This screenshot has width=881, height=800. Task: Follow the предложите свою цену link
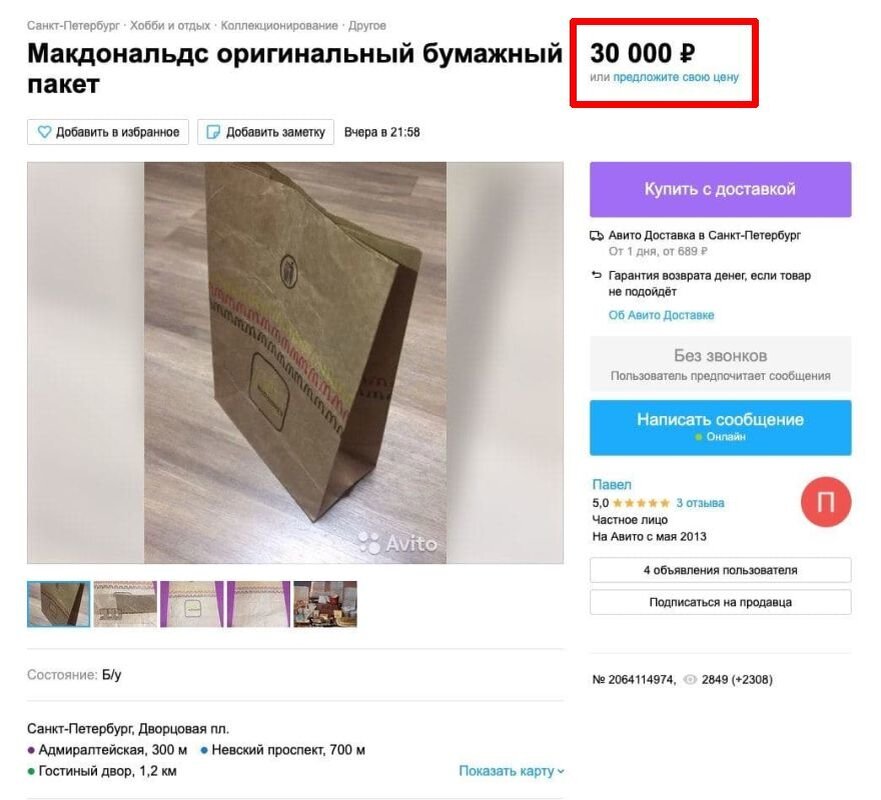(676, 77)
